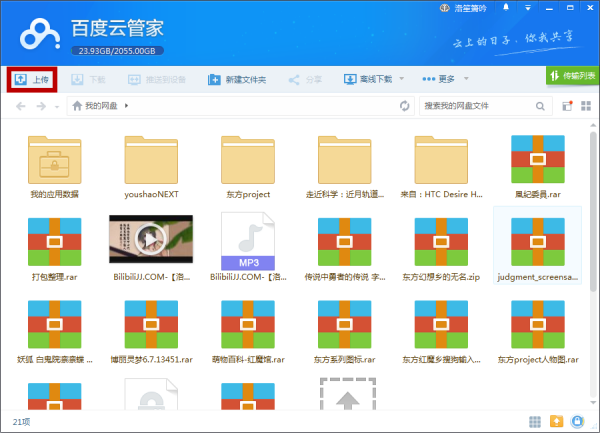Go forward with the right arrow
600x433 pixels.
(41, 106)
